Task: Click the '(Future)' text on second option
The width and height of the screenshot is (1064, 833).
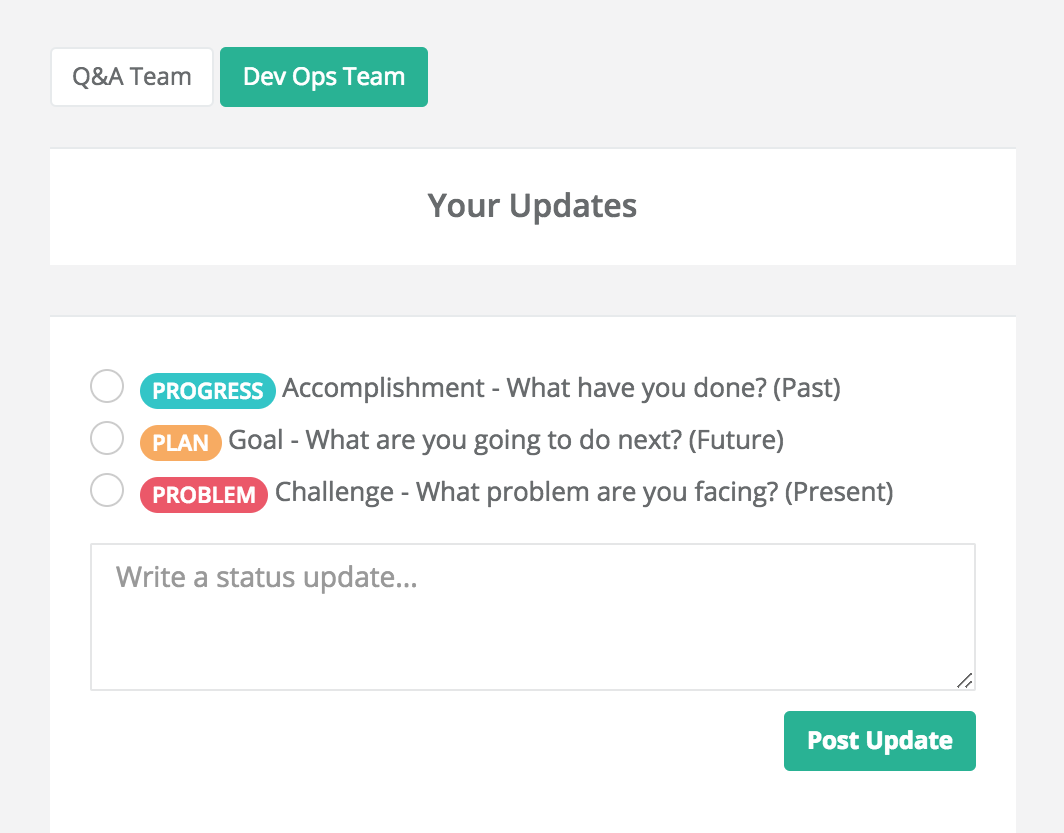Action: (736, 440)
